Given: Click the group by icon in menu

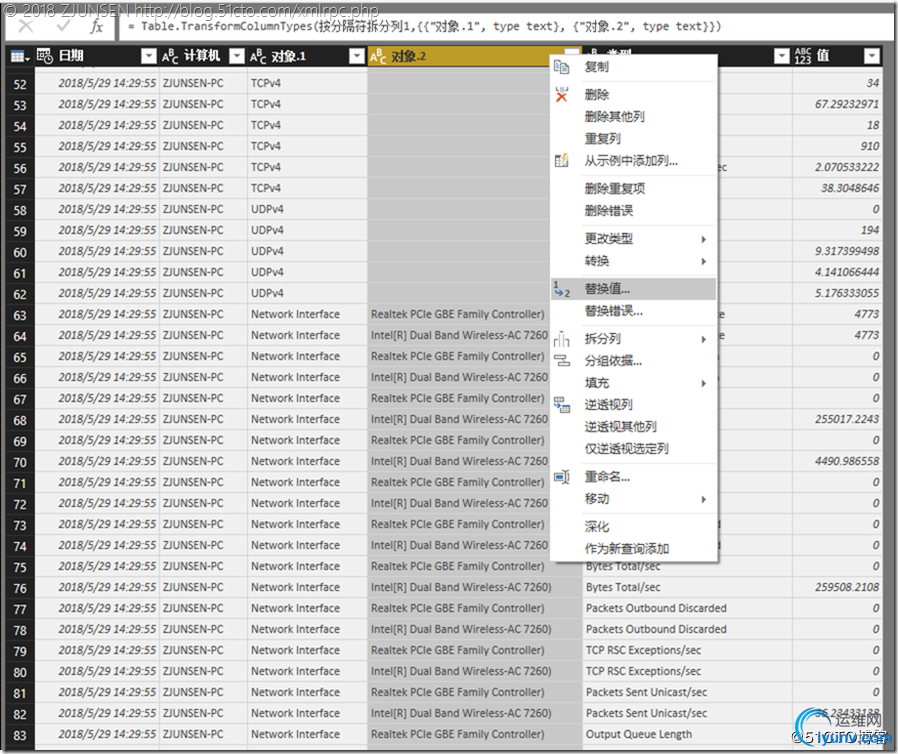Looking at the screenshot, I should click(x=561, y=361).
